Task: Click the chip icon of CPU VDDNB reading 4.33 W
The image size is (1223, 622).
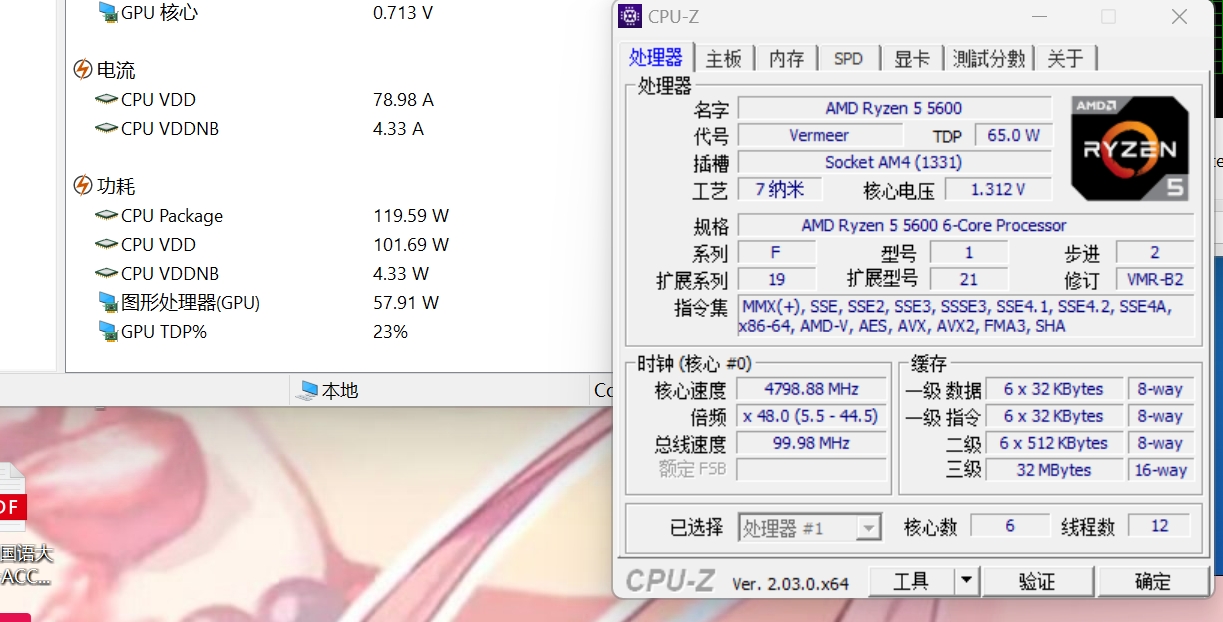Action: click(x=106, y=273)
